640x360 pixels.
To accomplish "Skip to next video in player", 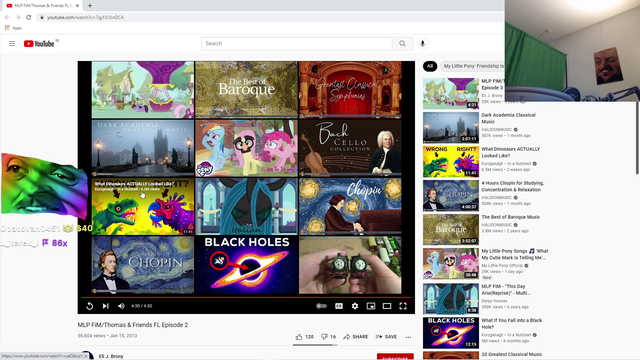I will tap(105, 306).
